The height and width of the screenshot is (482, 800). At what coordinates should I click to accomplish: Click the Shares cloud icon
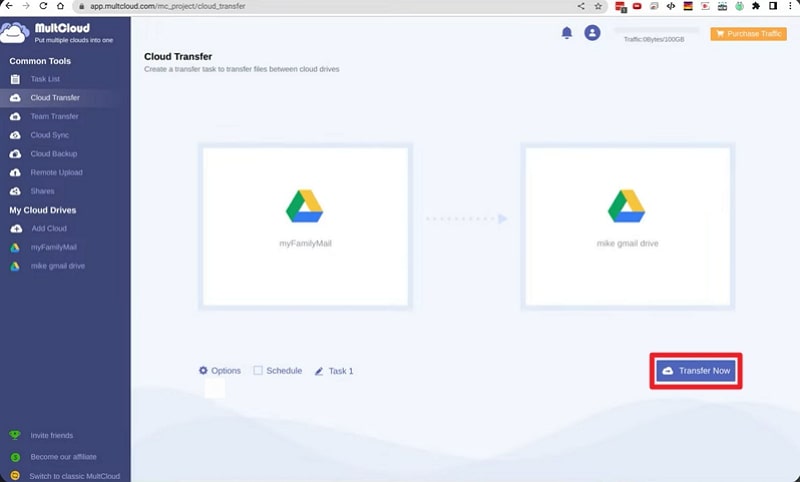(x=15, y=191)
